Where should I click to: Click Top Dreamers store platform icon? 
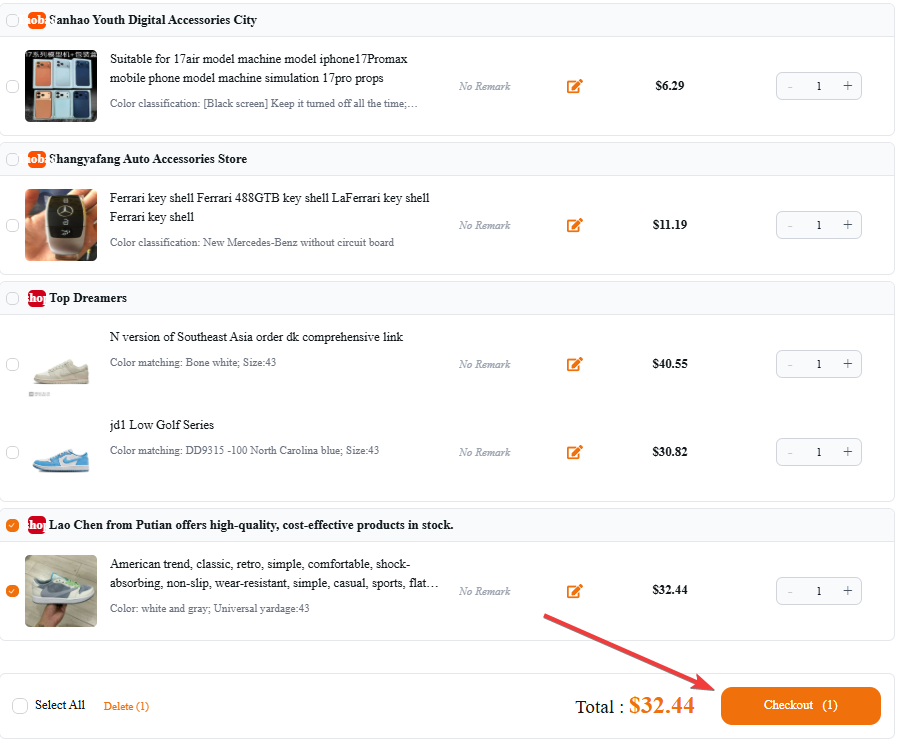click(37, 298)
